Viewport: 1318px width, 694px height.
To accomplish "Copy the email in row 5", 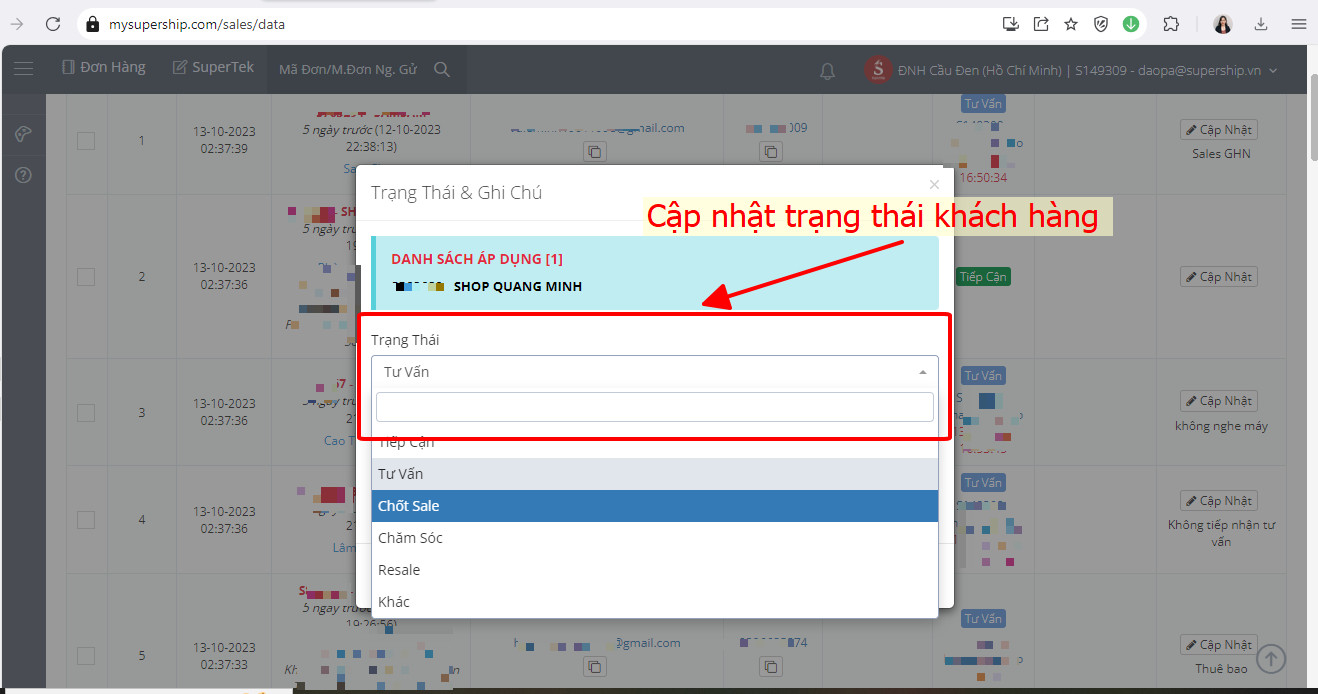I will click(595, 666).
